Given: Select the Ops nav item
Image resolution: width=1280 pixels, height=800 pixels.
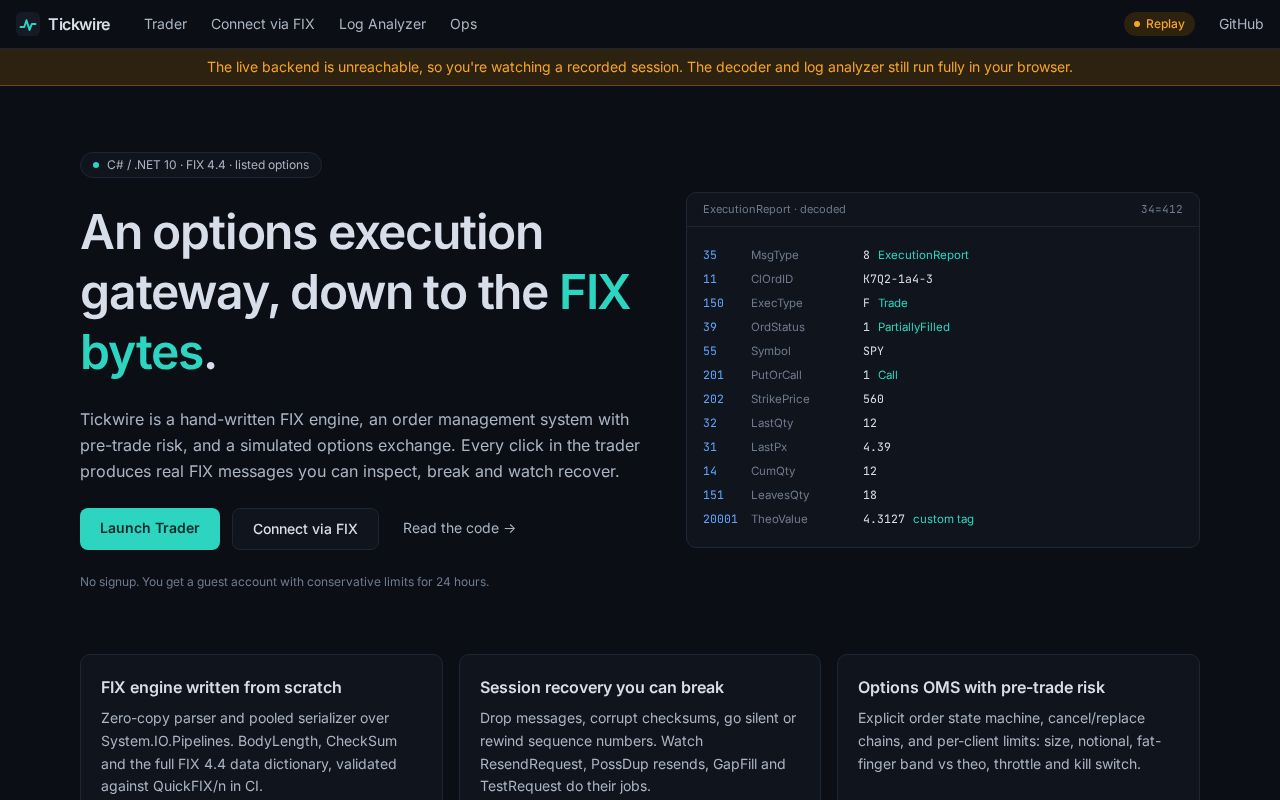Looking at the screenshot, I should coord(463,24).
